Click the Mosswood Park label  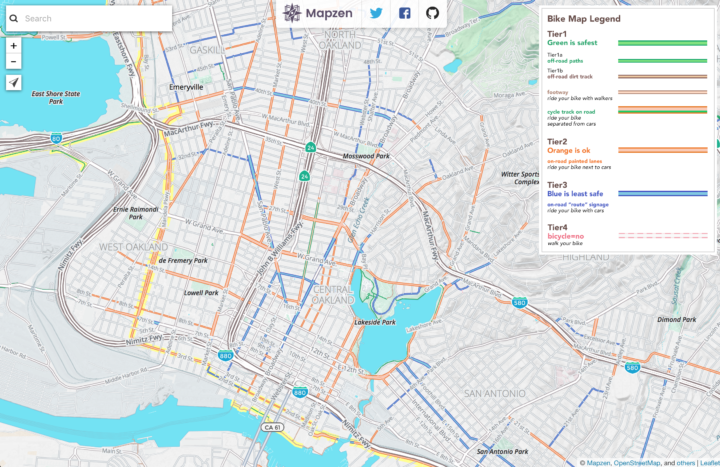pyautogui.click(x=366, y=156)
